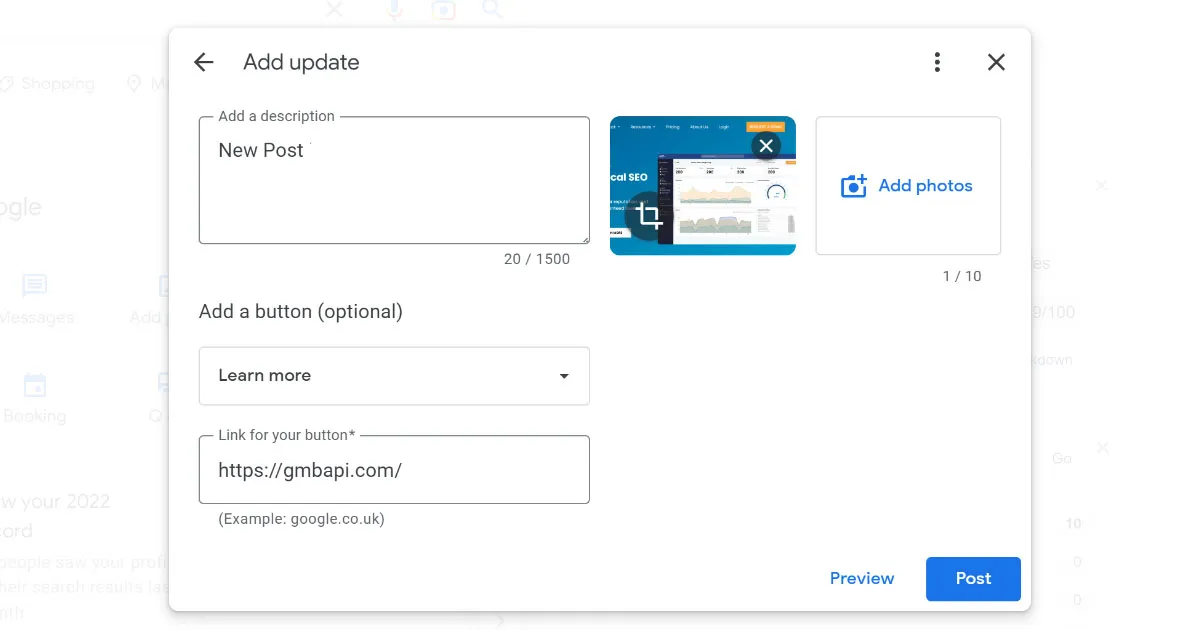1200x630 pixels.
Task: Click the dropdown arrow next to Learn more
Action: 564,376
